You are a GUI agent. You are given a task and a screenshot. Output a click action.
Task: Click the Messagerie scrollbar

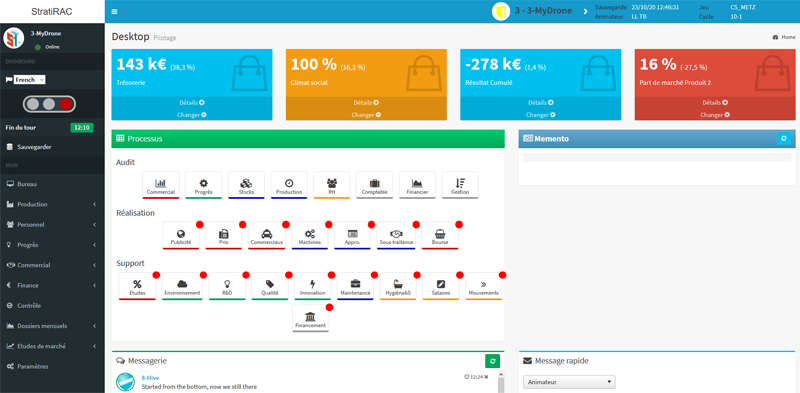point(501,385)
